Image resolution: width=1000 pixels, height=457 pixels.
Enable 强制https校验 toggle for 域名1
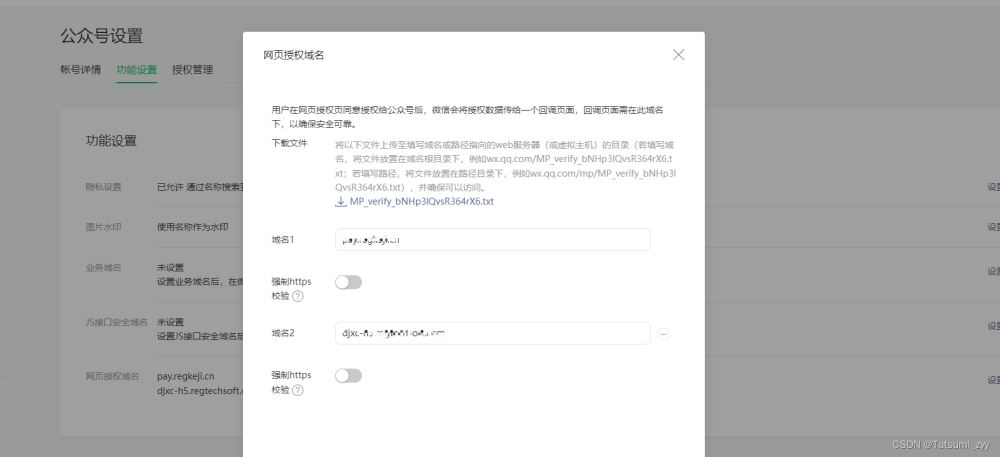[x=348, y=282]
